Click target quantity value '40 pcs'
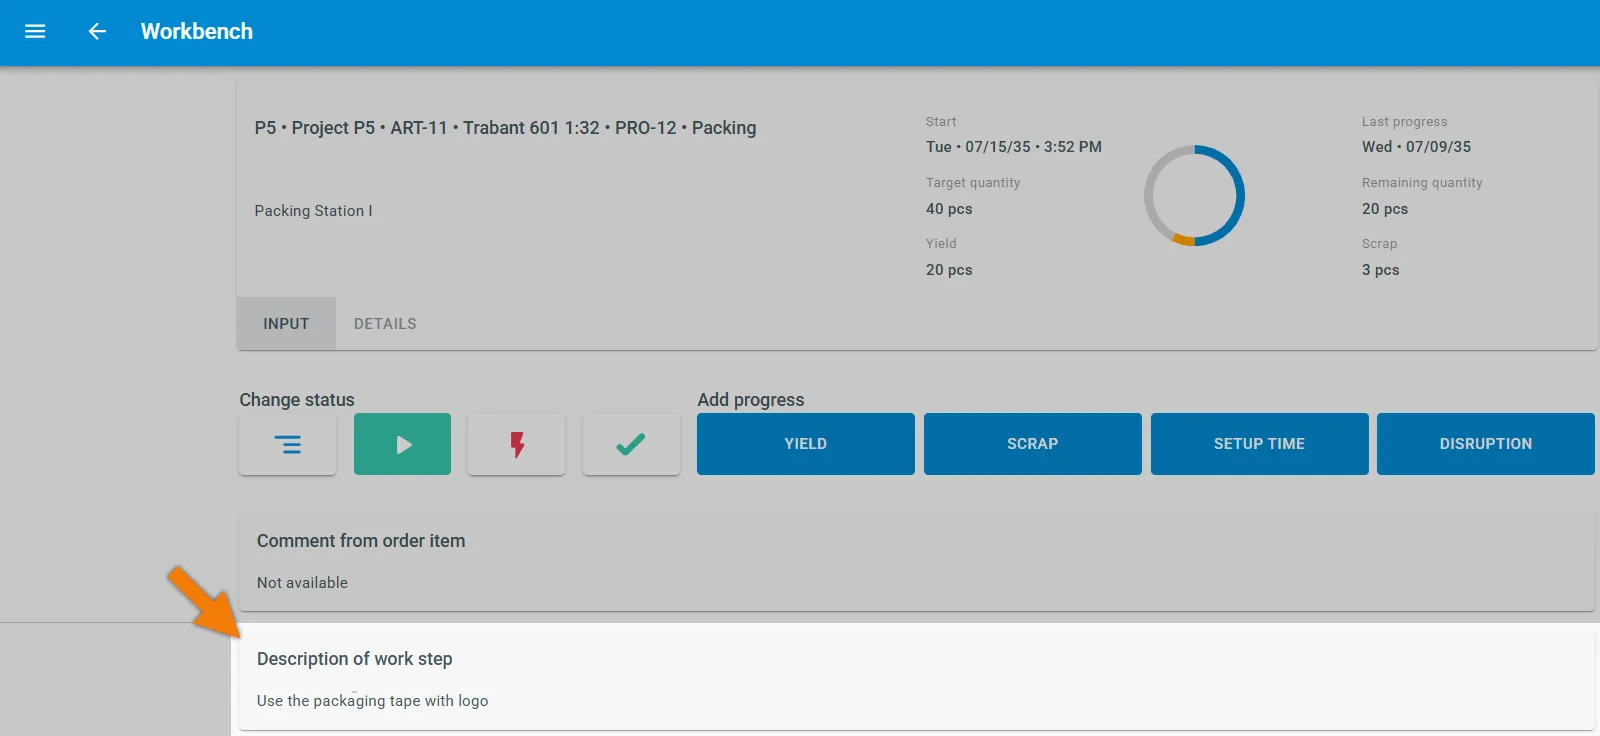Screen dimensions: 1600x736 [x=949, y=209]
